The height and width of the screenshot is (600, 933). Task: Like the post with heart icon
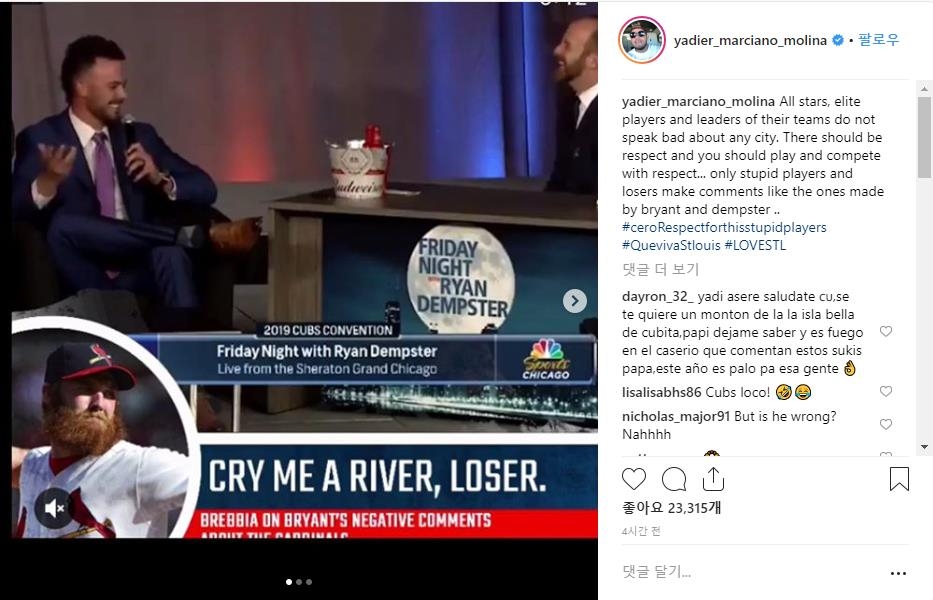(634, 479)
